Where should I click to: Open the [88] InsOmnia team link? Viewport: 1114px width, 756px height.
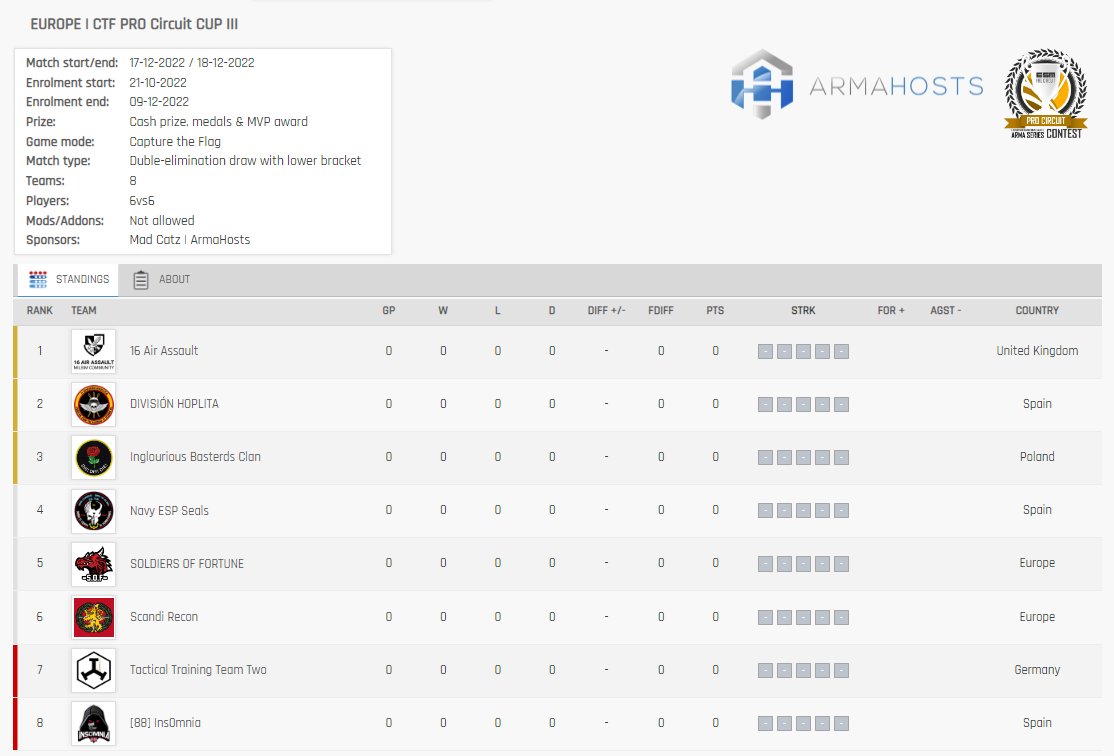tap(166, 723)
